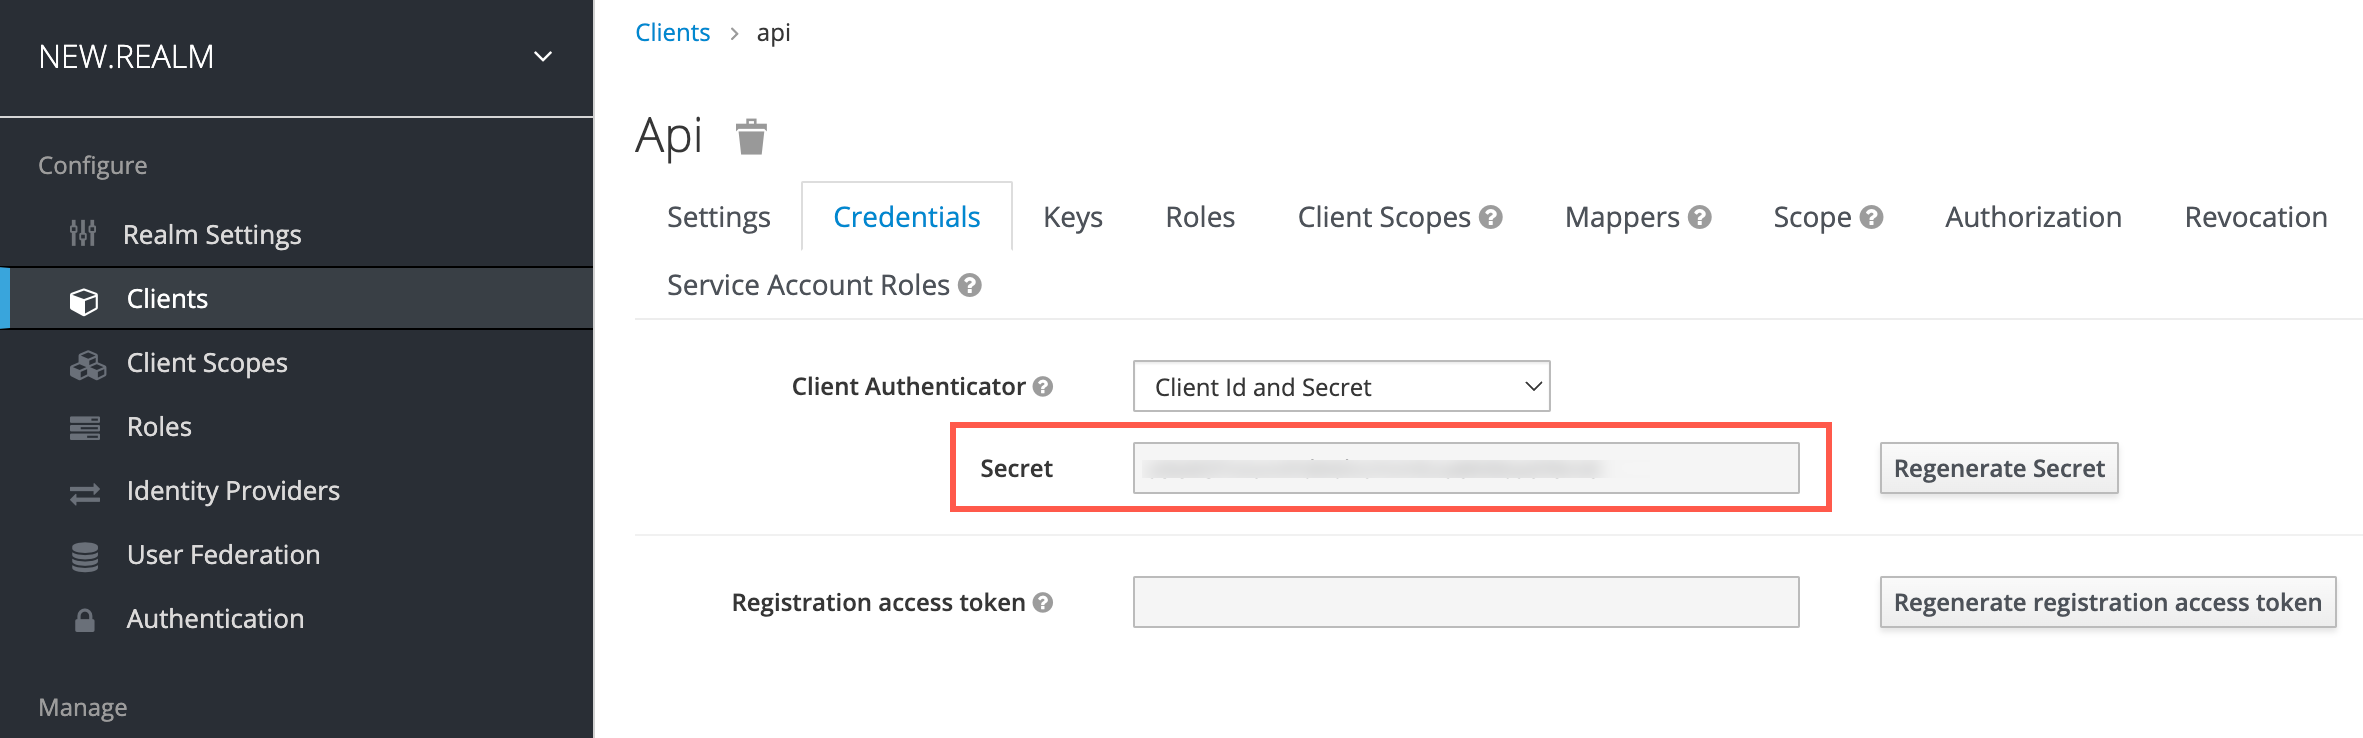Image resolution: width=2363 pixels, height=738 pixels.
Task: Open the Client Authenticator dropdown
Action: coord(1341,387)
